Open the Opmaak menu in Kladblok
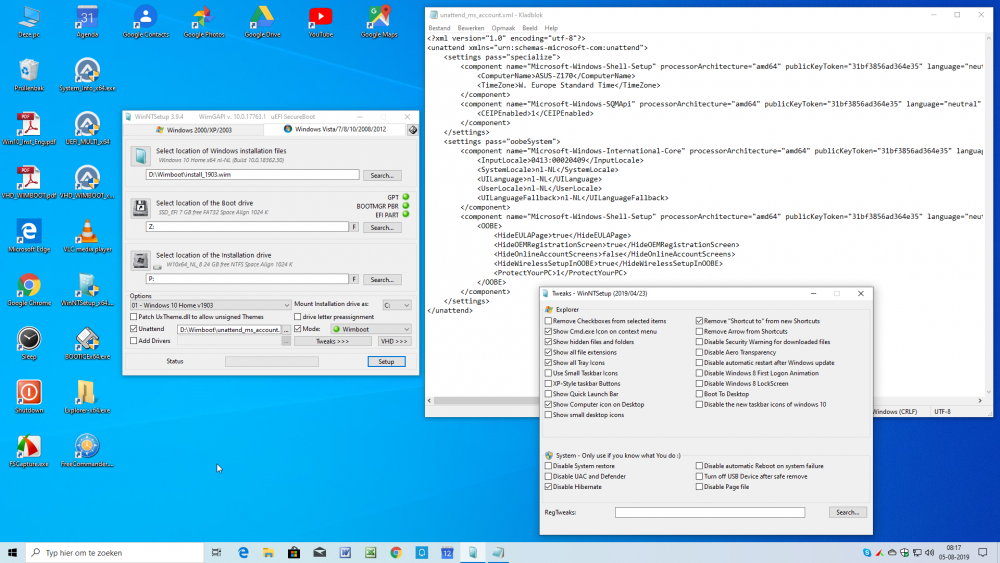 click(x=505, y=28)
